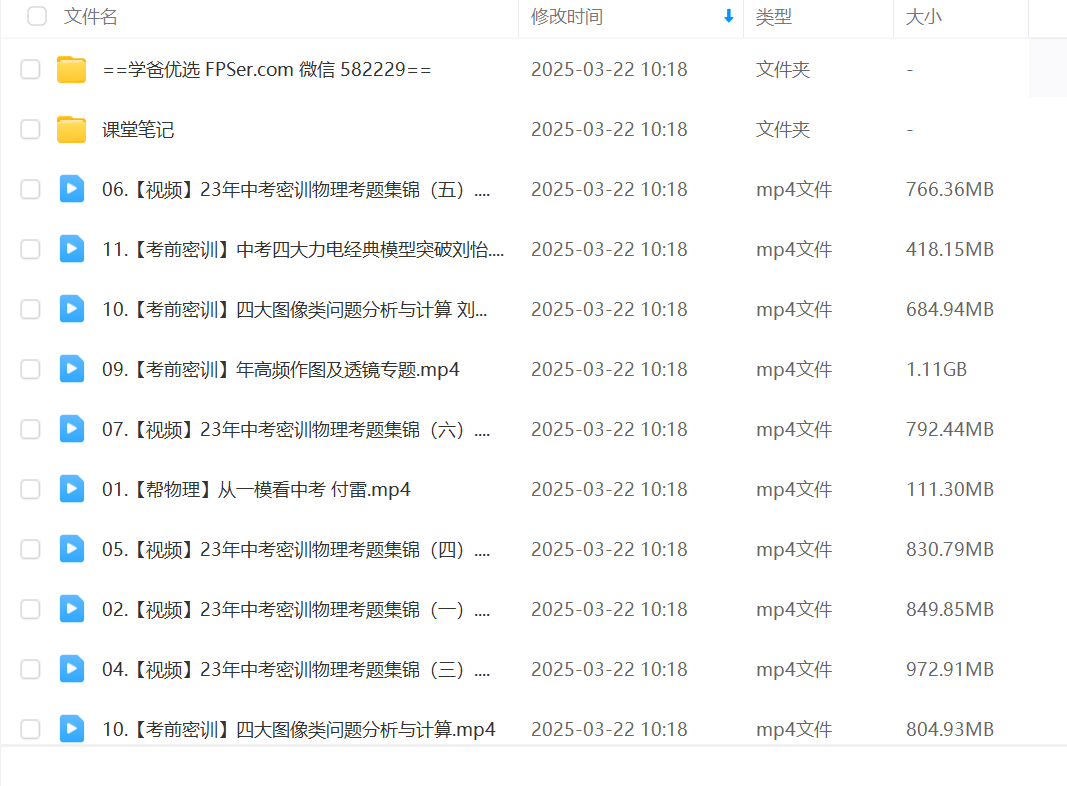Check the box for 课堂笔记 folder
The image size is (1067, 786).
point(30,129)
